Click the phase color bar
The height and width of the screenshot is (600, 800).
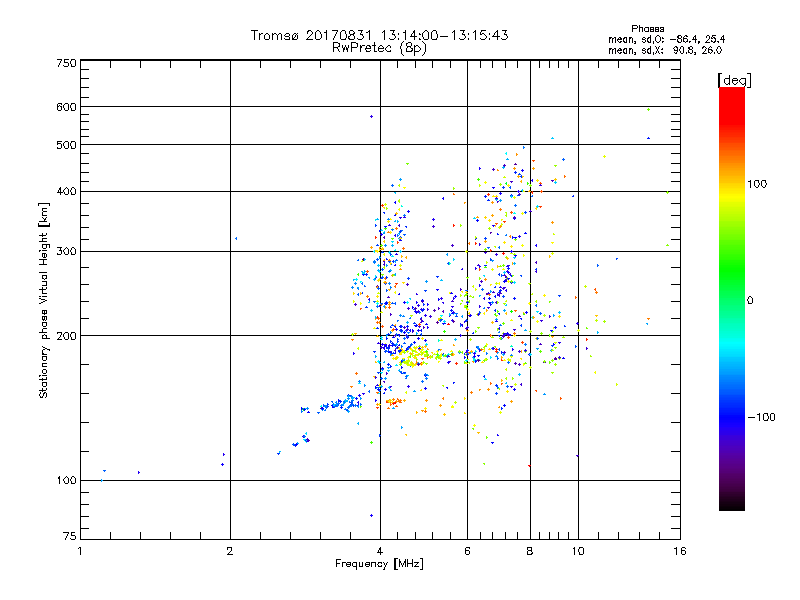[732, 298]
